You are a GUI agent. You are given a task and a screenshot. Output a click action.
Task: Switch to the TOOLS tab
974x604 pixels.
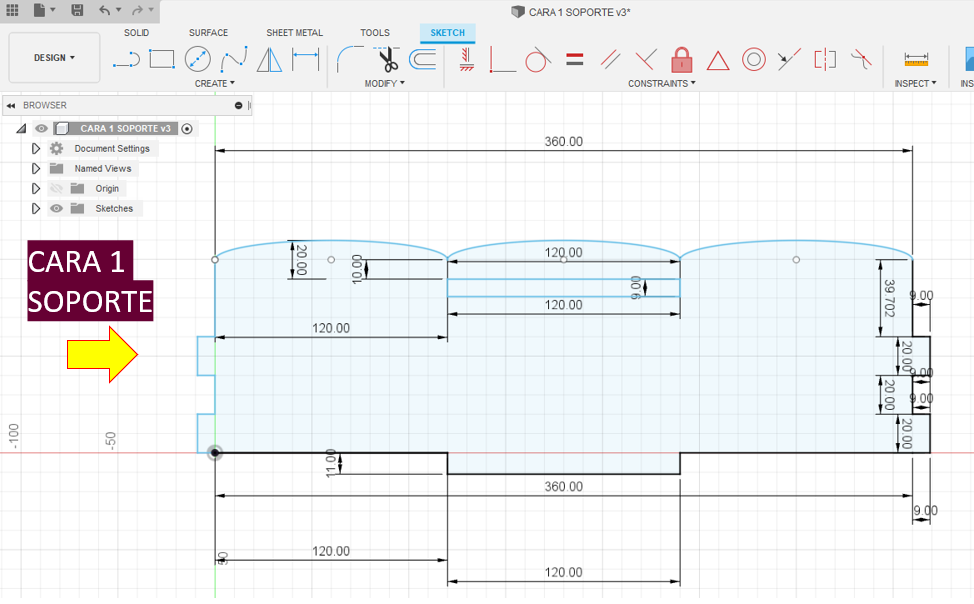click(375, 33)
